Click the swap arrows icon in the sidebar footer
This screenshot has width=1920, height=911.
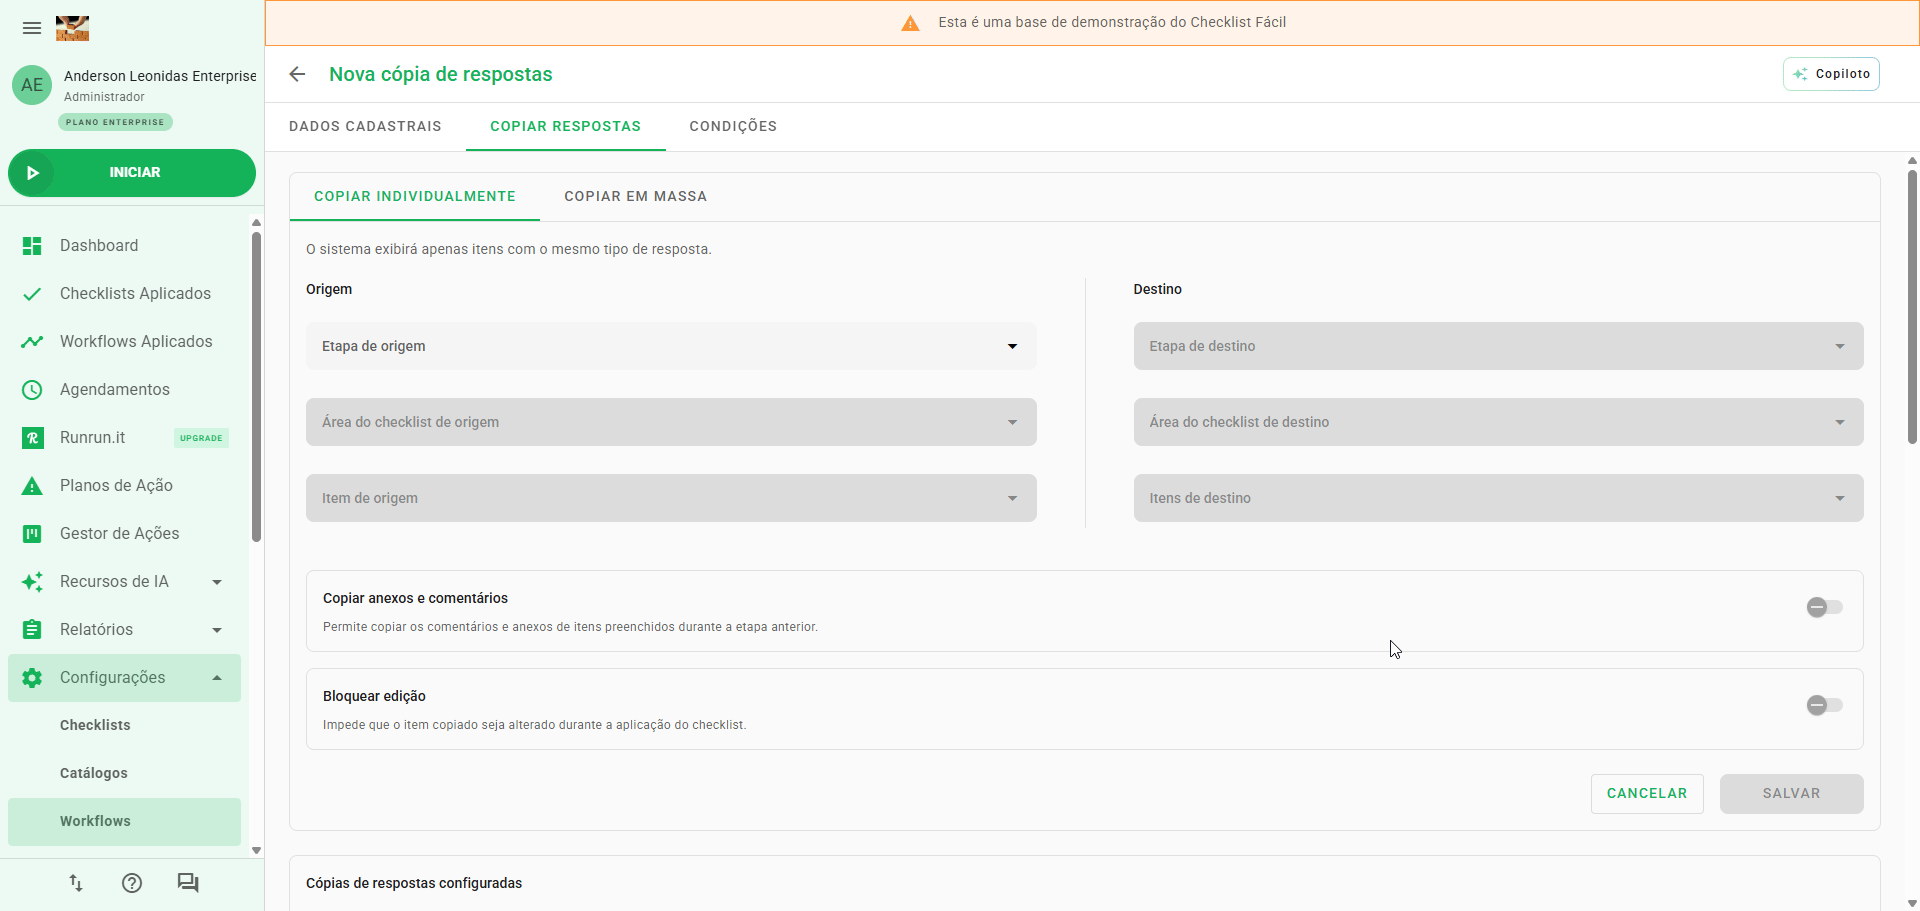click(76, 883)
